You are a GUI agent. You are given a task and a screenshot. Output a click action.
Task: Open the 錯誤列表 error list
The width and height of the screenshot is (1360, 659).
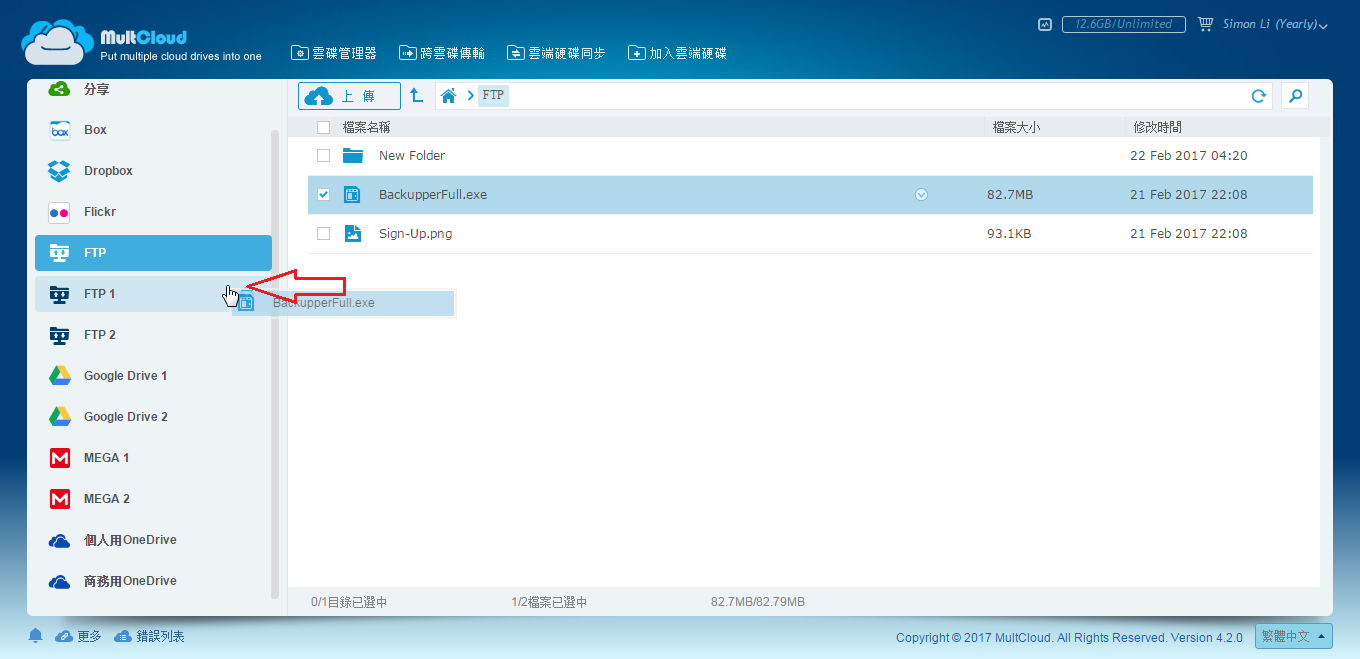[x=149, y=636]
